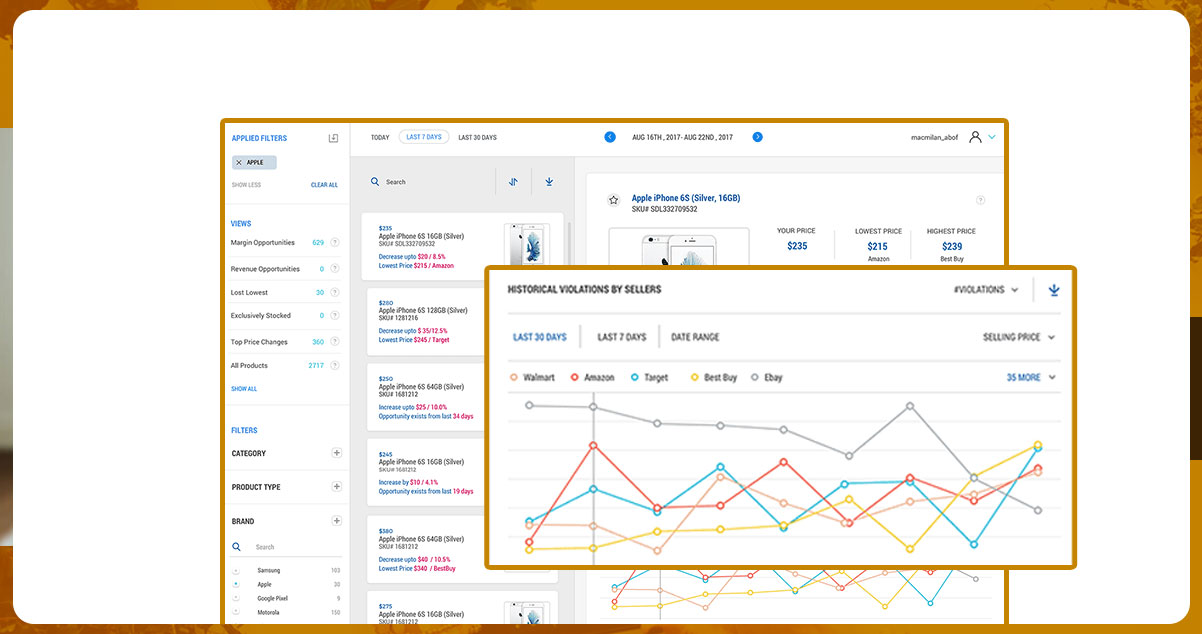Click help icon next to Margin Opportunities
Screen dimensions: 1202x634
coord(334,242)
